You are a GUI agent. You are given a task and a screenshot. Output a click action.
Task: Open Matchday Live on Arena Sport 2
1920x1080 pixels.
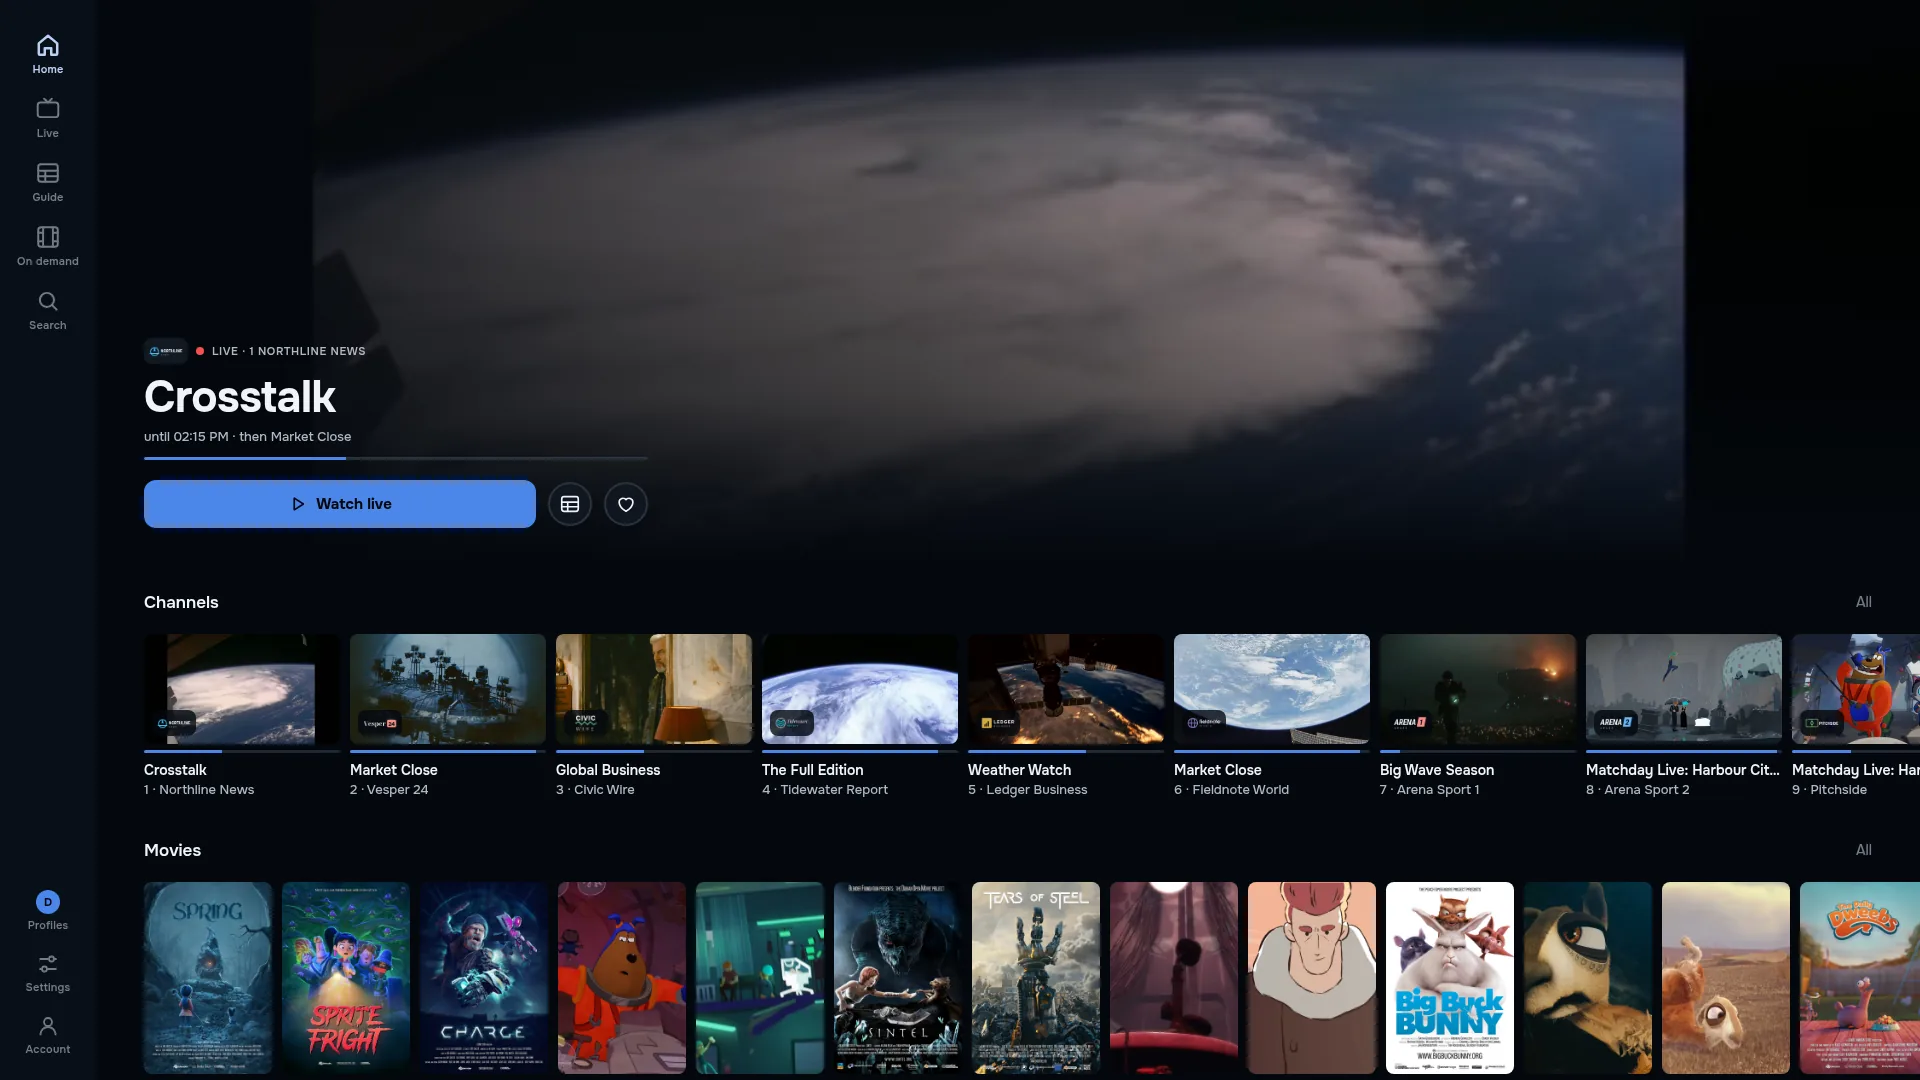click(x=1684, y=716)
